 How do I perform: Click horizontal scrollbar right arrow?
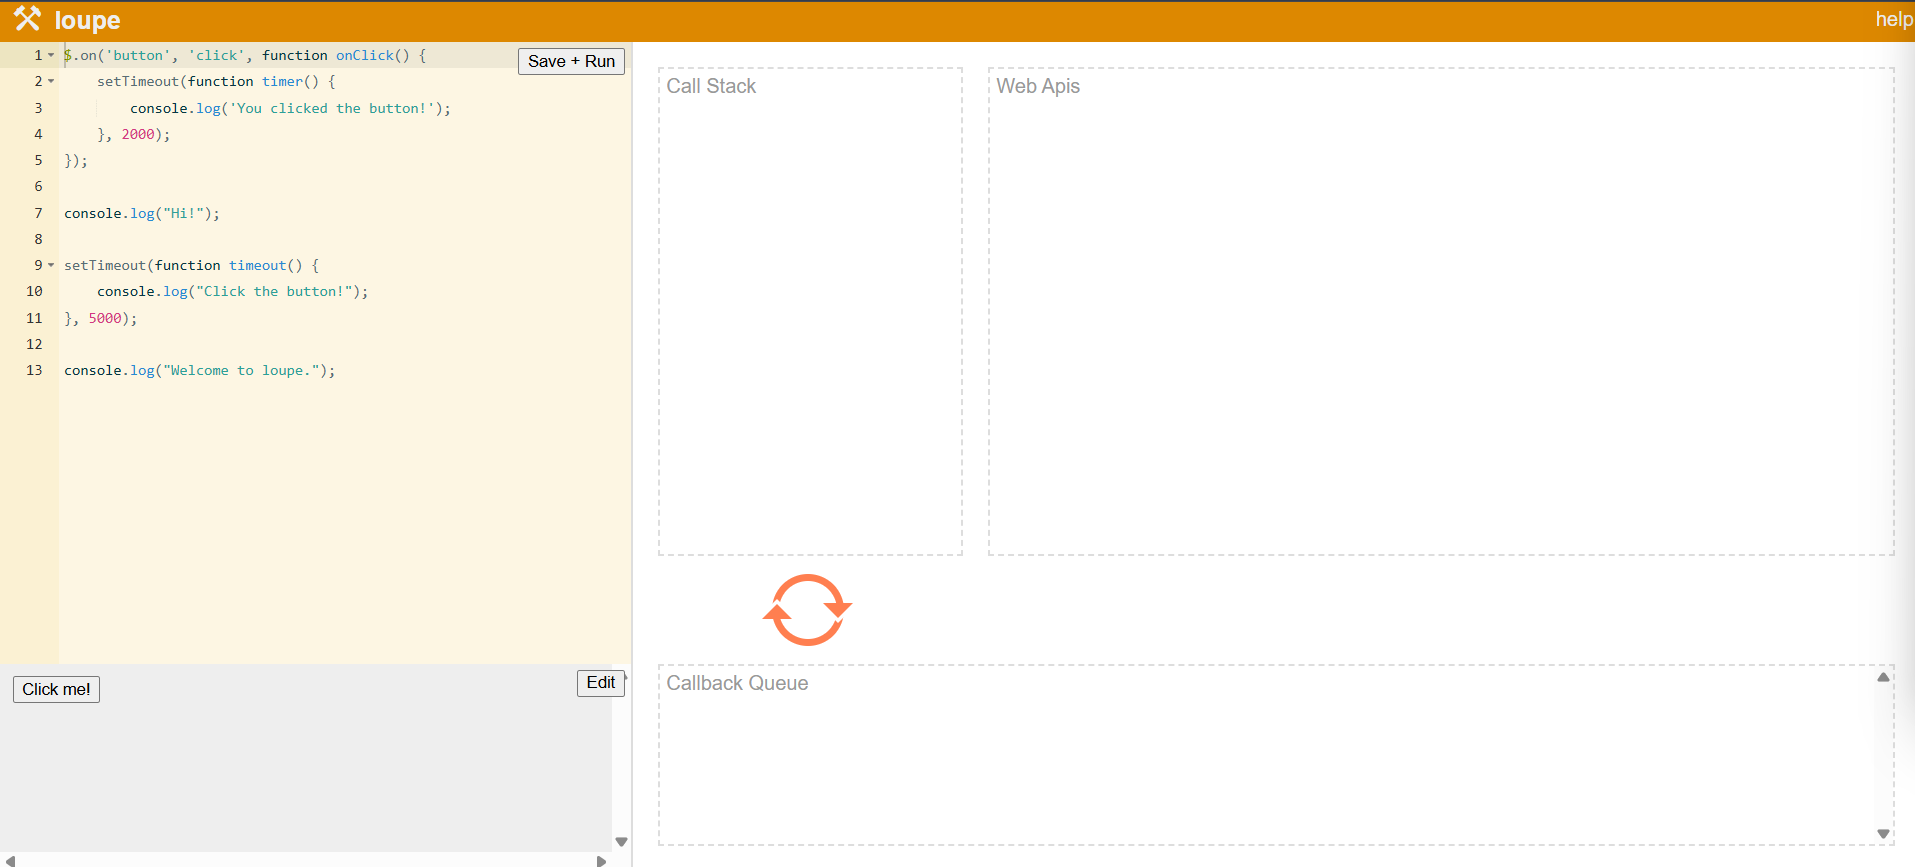tap(601, 860)
